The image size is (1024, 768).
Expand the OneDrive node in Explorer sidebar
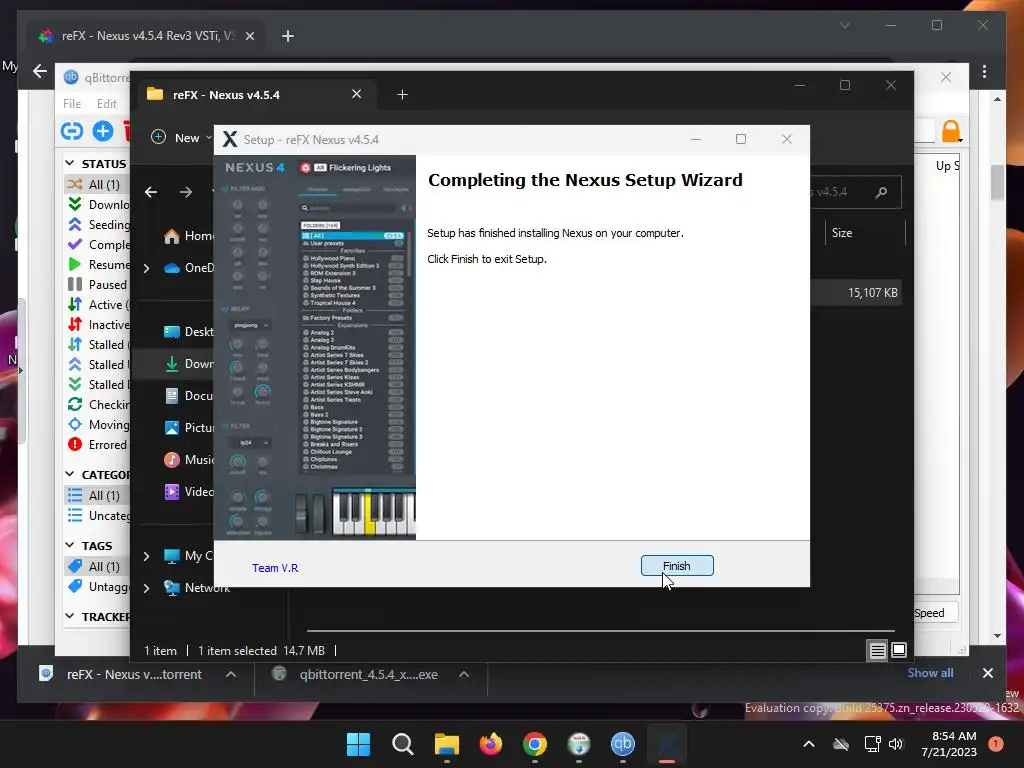(146, 268)
